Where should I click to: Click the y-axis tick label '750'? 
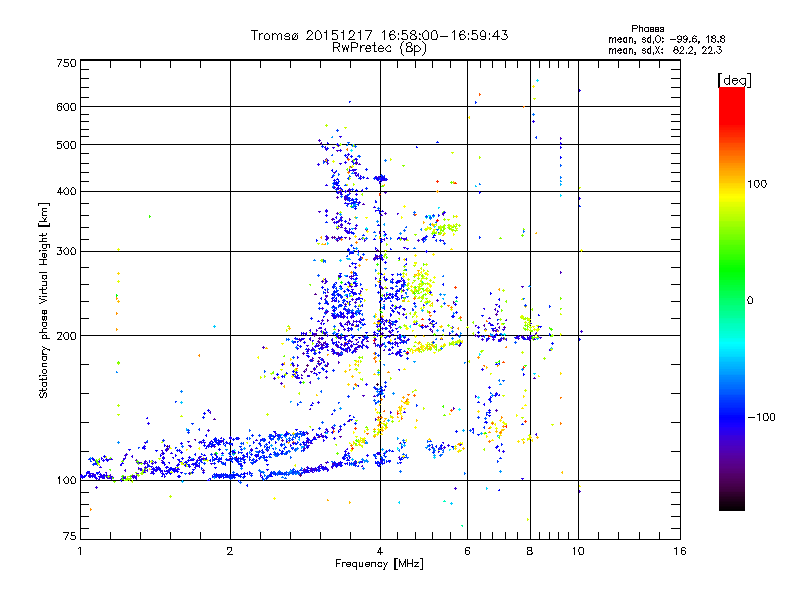(66, 63)
